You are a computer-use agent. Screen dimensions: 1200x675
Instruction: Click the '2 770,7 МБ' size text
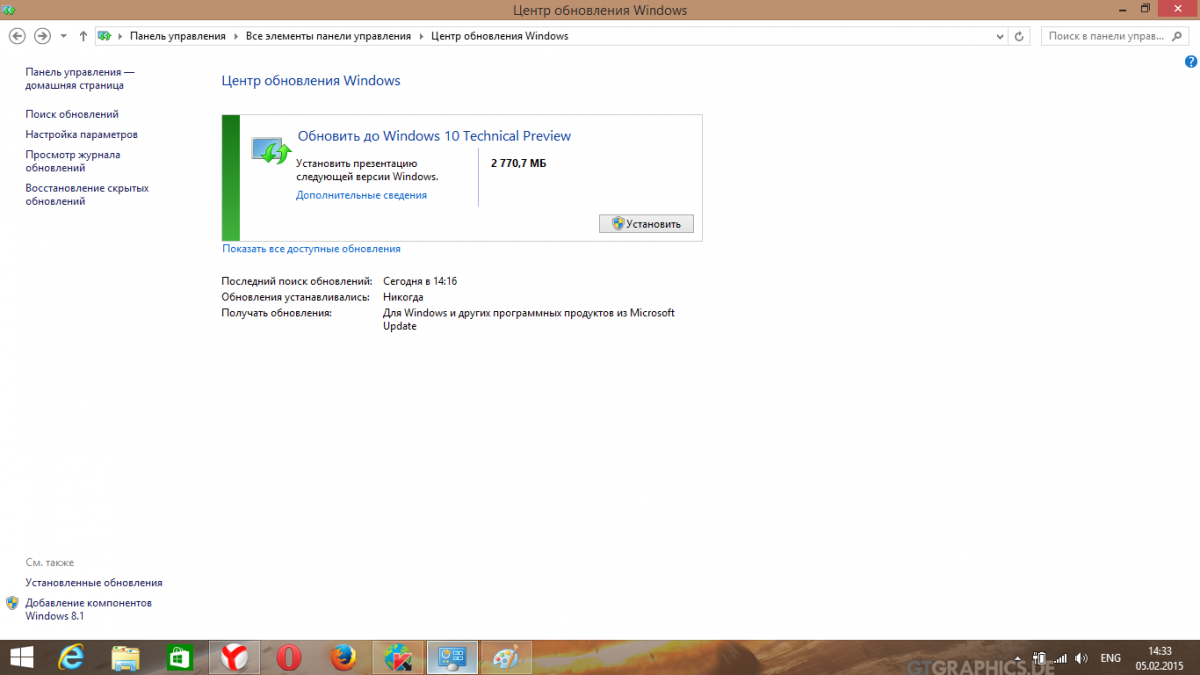(518, 162)
